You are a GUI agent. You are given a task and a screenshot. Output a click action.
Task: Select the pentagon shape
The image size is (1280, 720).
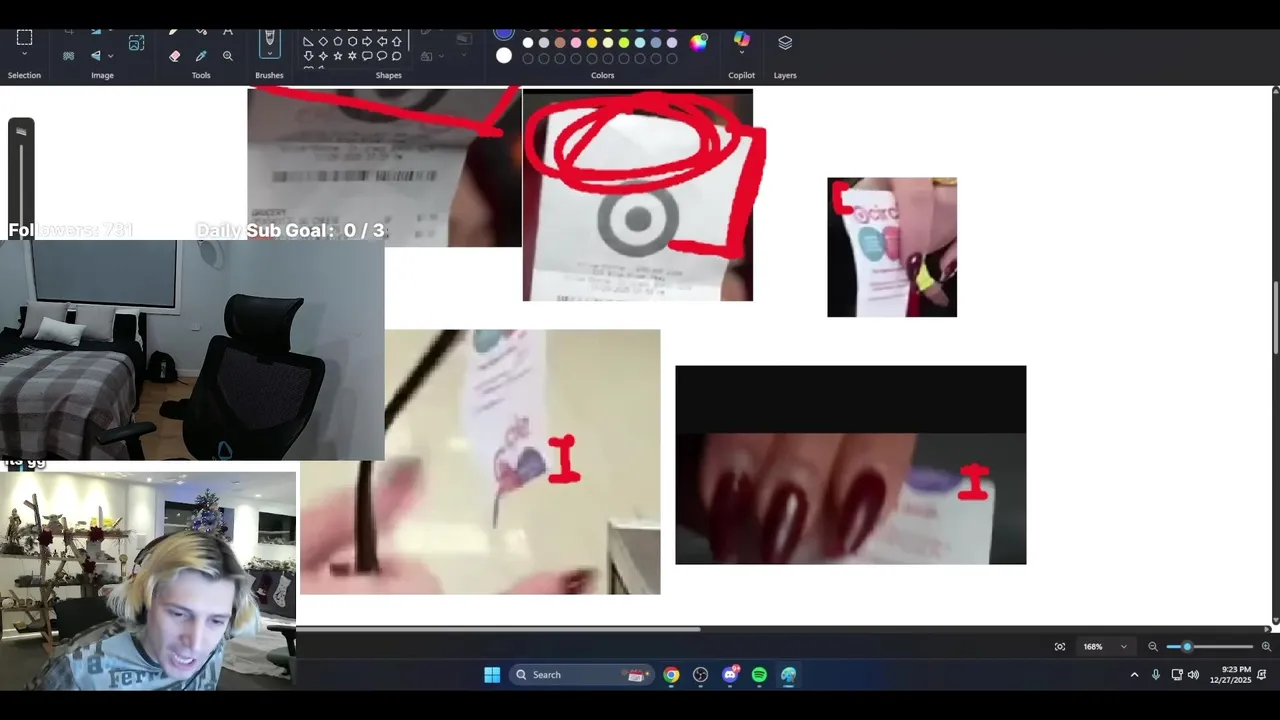point(338,42)
